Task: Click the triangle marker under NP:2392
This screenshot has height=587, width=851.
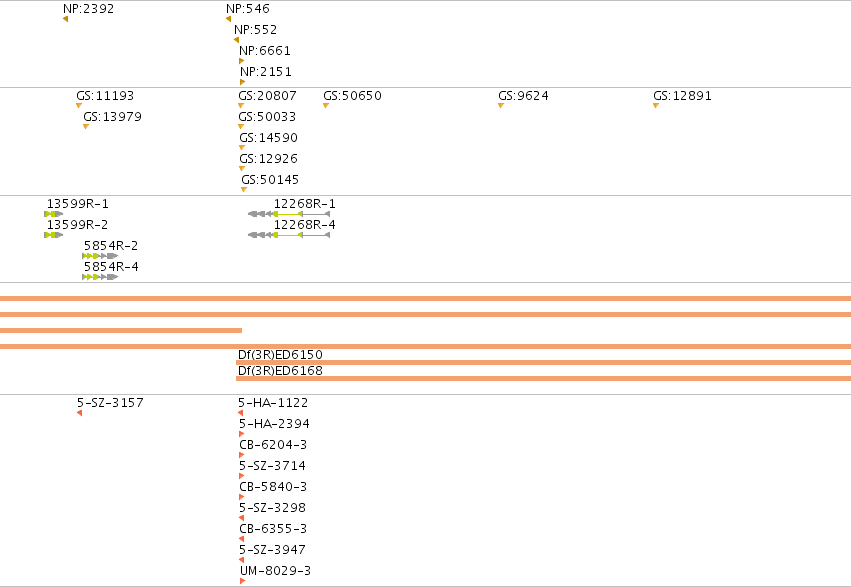Action: pos(66,20)
